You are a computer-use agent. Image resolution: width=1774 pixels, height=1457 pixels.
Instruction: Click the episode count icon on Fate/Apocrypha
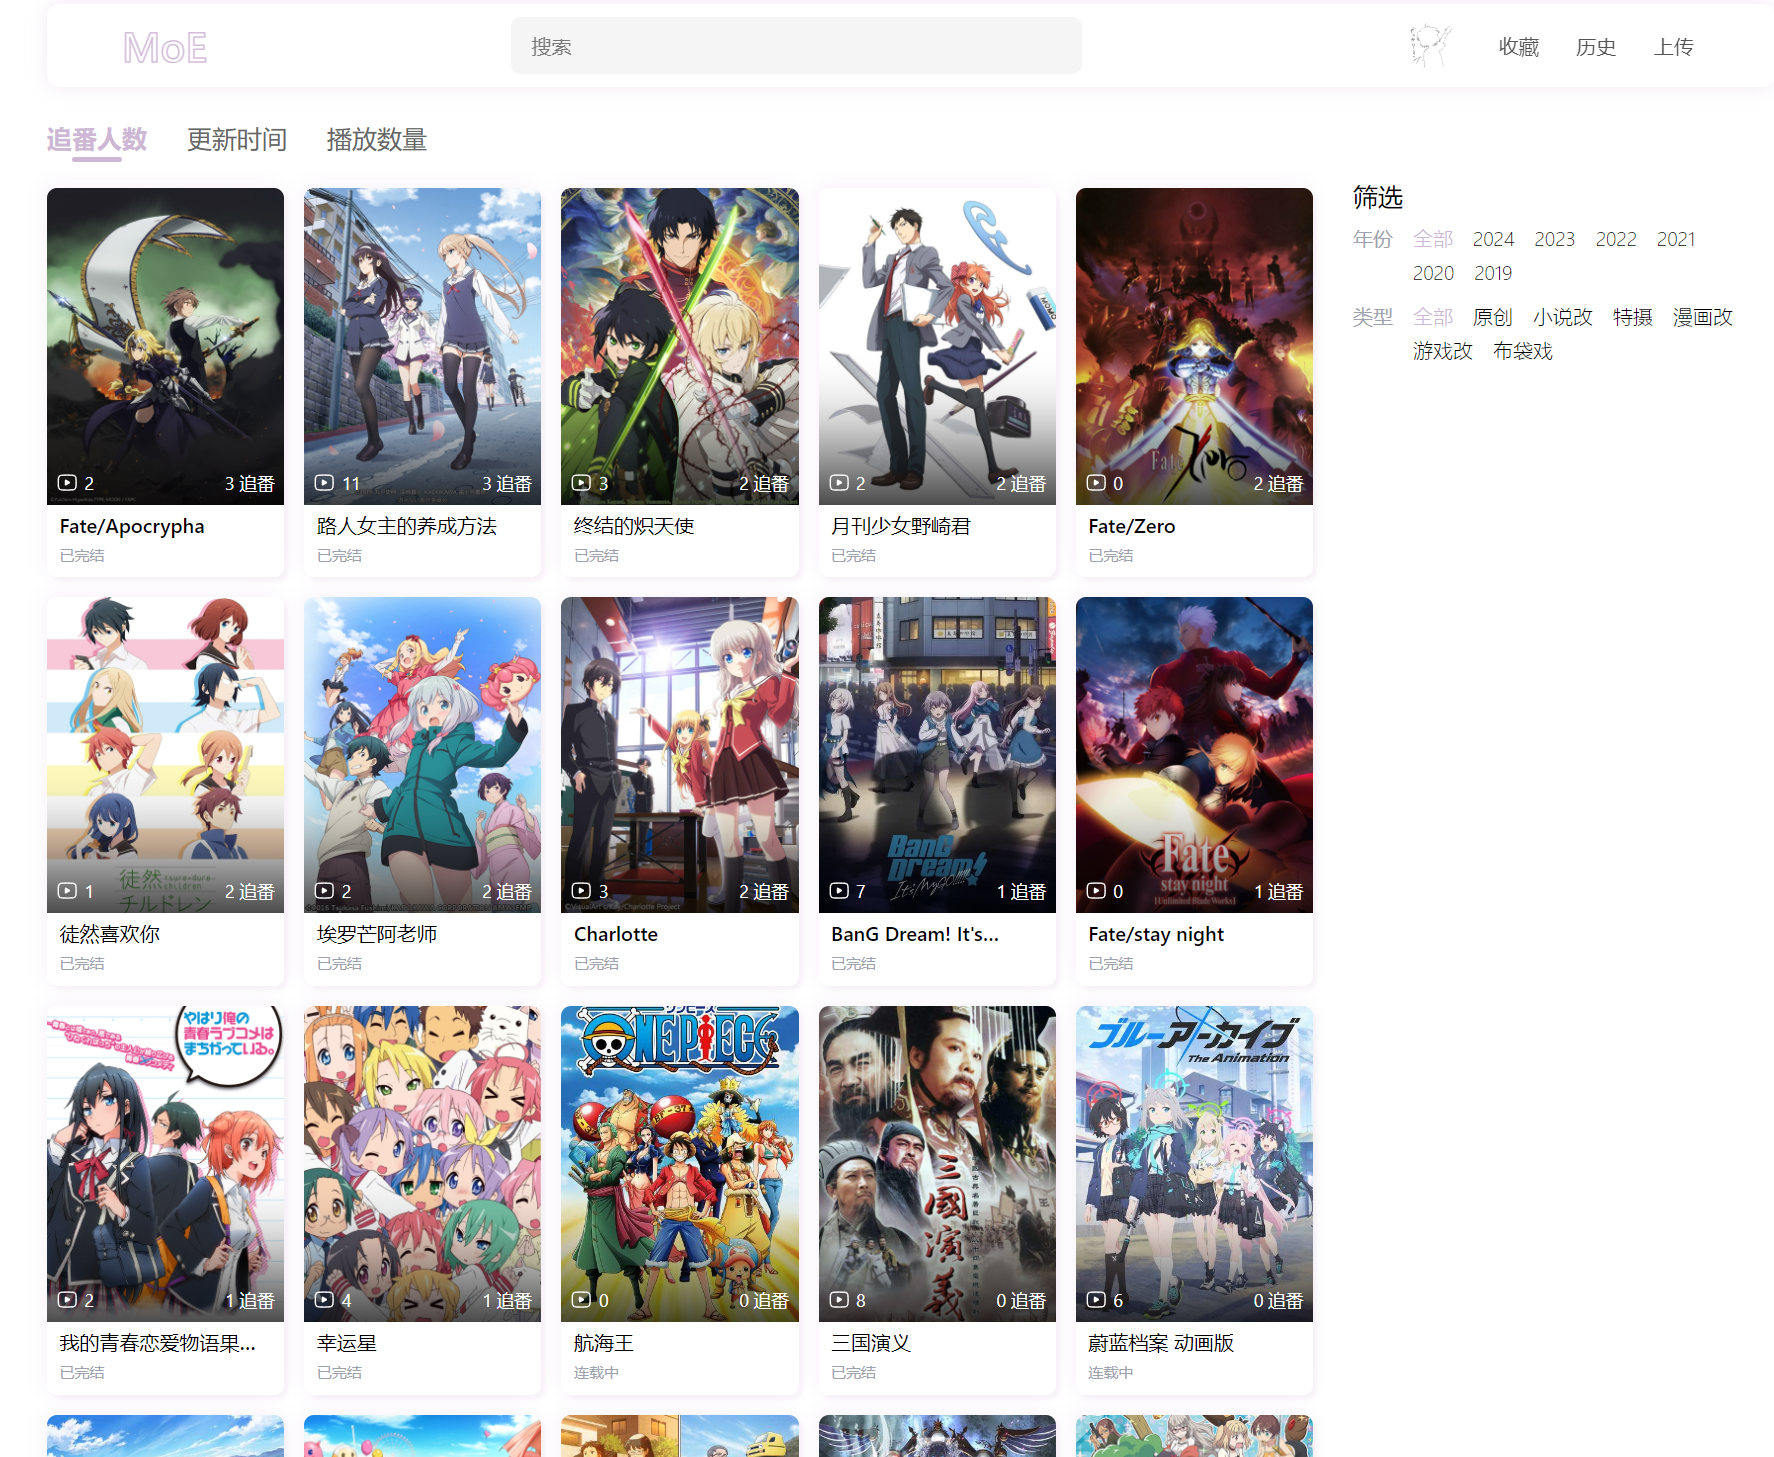pyautogui.click(x=67, y=483)
